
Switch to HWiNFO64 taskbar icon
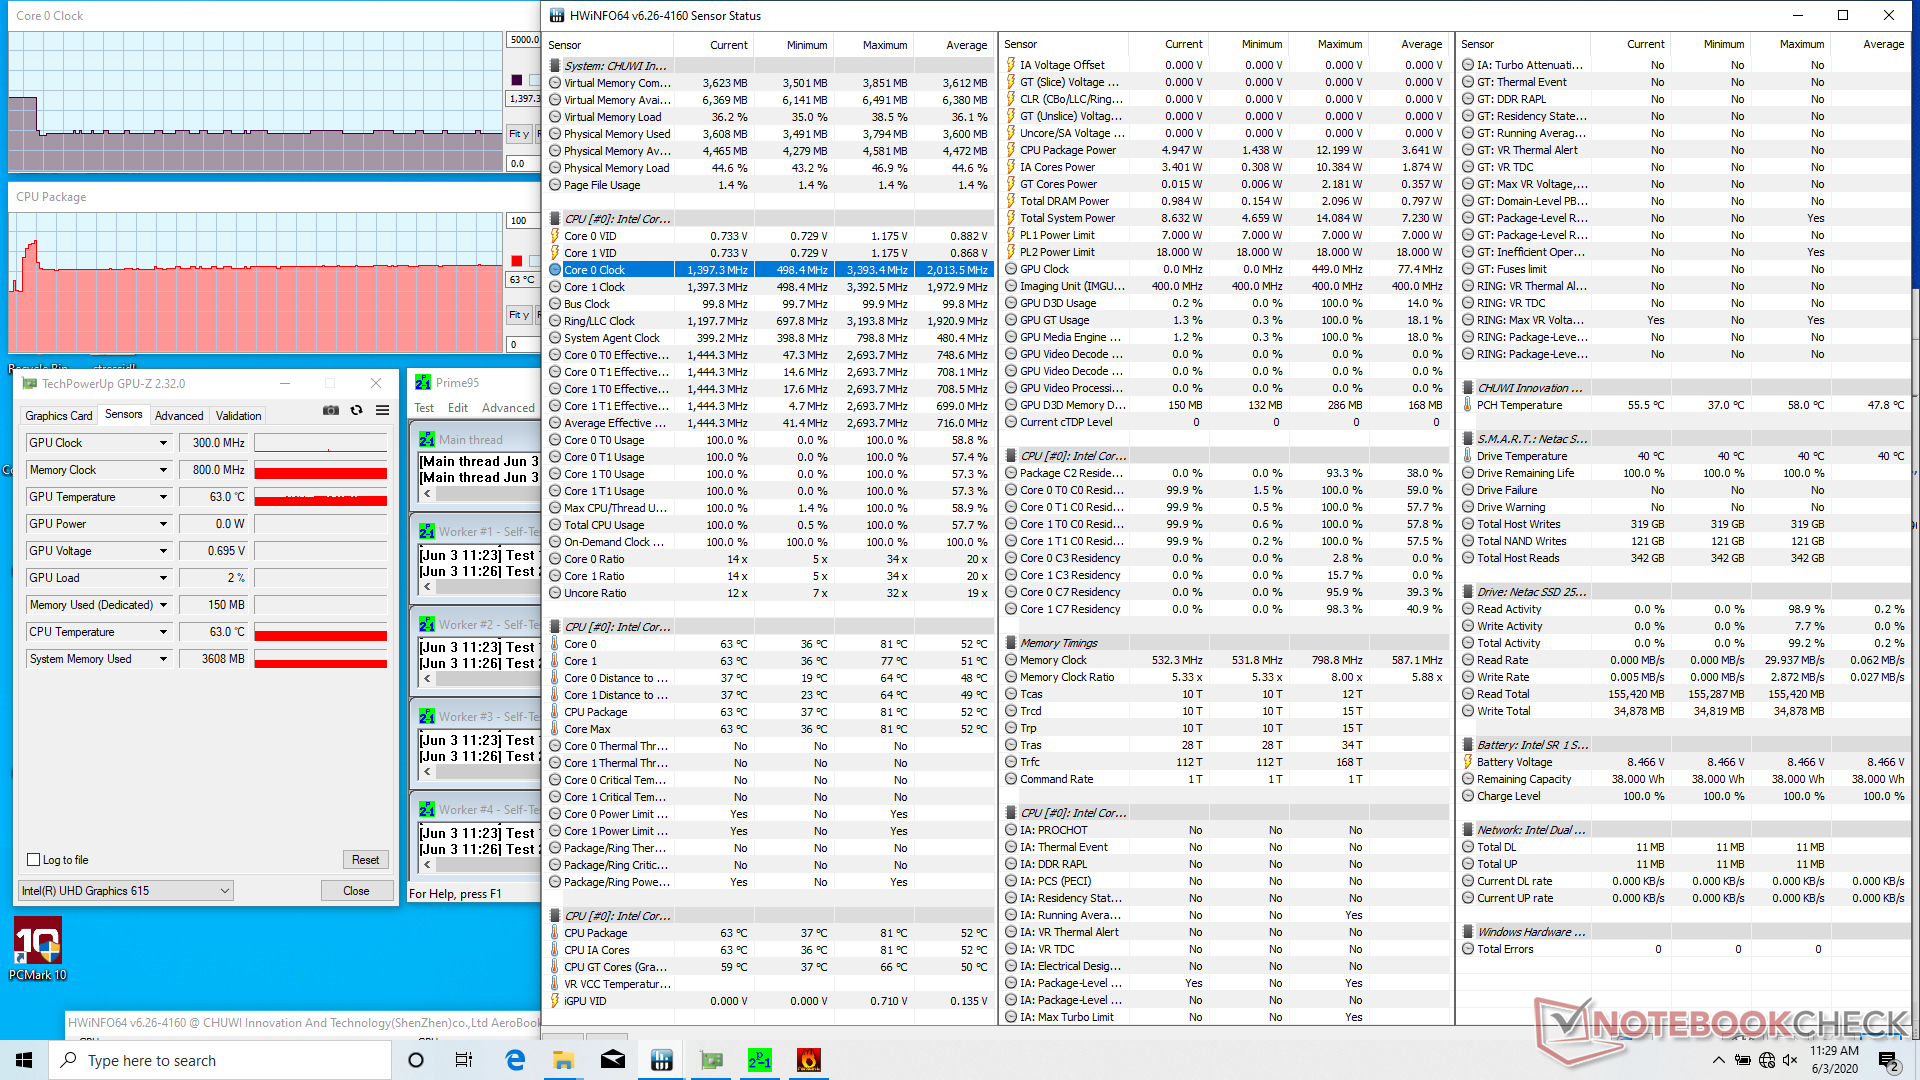click(661, 1060)
